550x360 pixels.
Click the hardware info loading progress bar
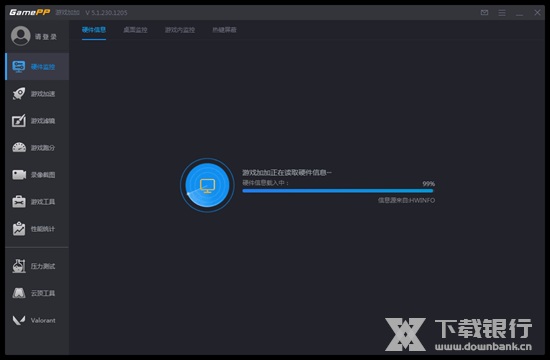coord(338,191)
